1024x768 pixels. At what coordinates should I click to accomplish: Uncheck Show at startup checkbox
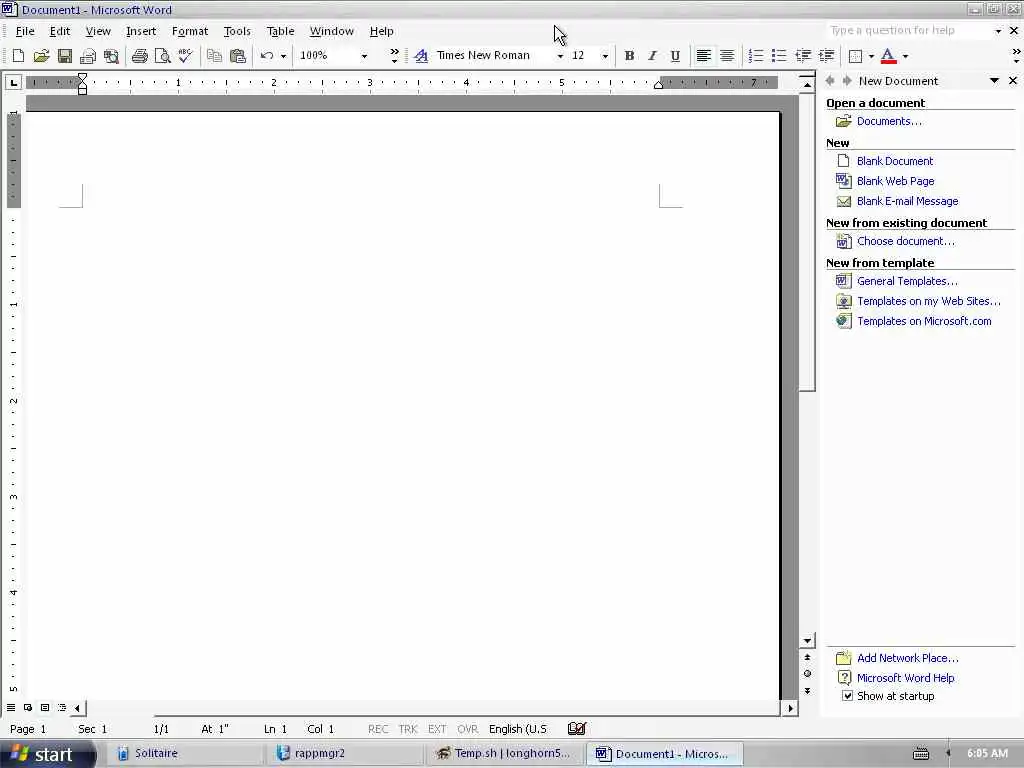(x=847, y=696)
